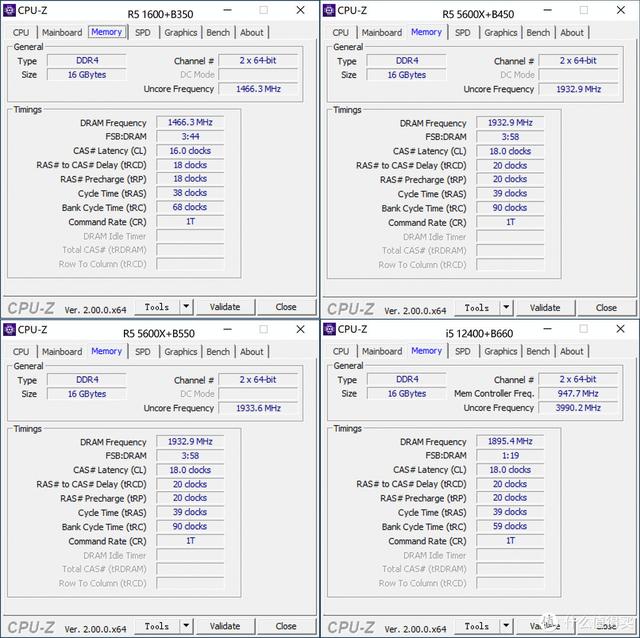
Task: Click CPU-Z app icon in R5 5600X+B450 window
Action: [x=329, y=10]
